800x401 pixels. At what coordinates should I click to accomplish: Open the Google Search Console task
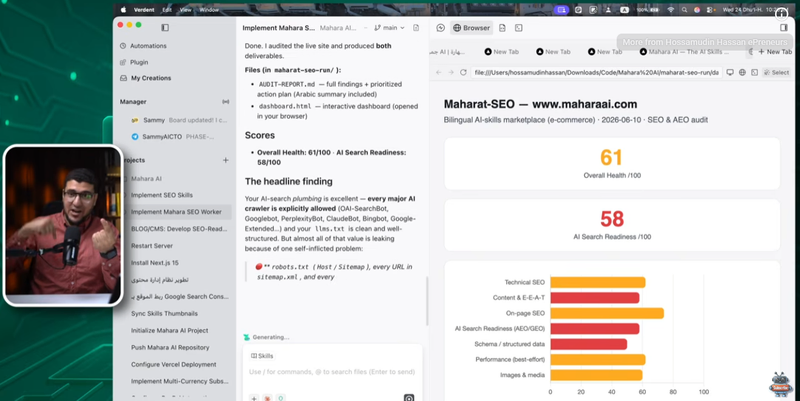pos(180,296)
